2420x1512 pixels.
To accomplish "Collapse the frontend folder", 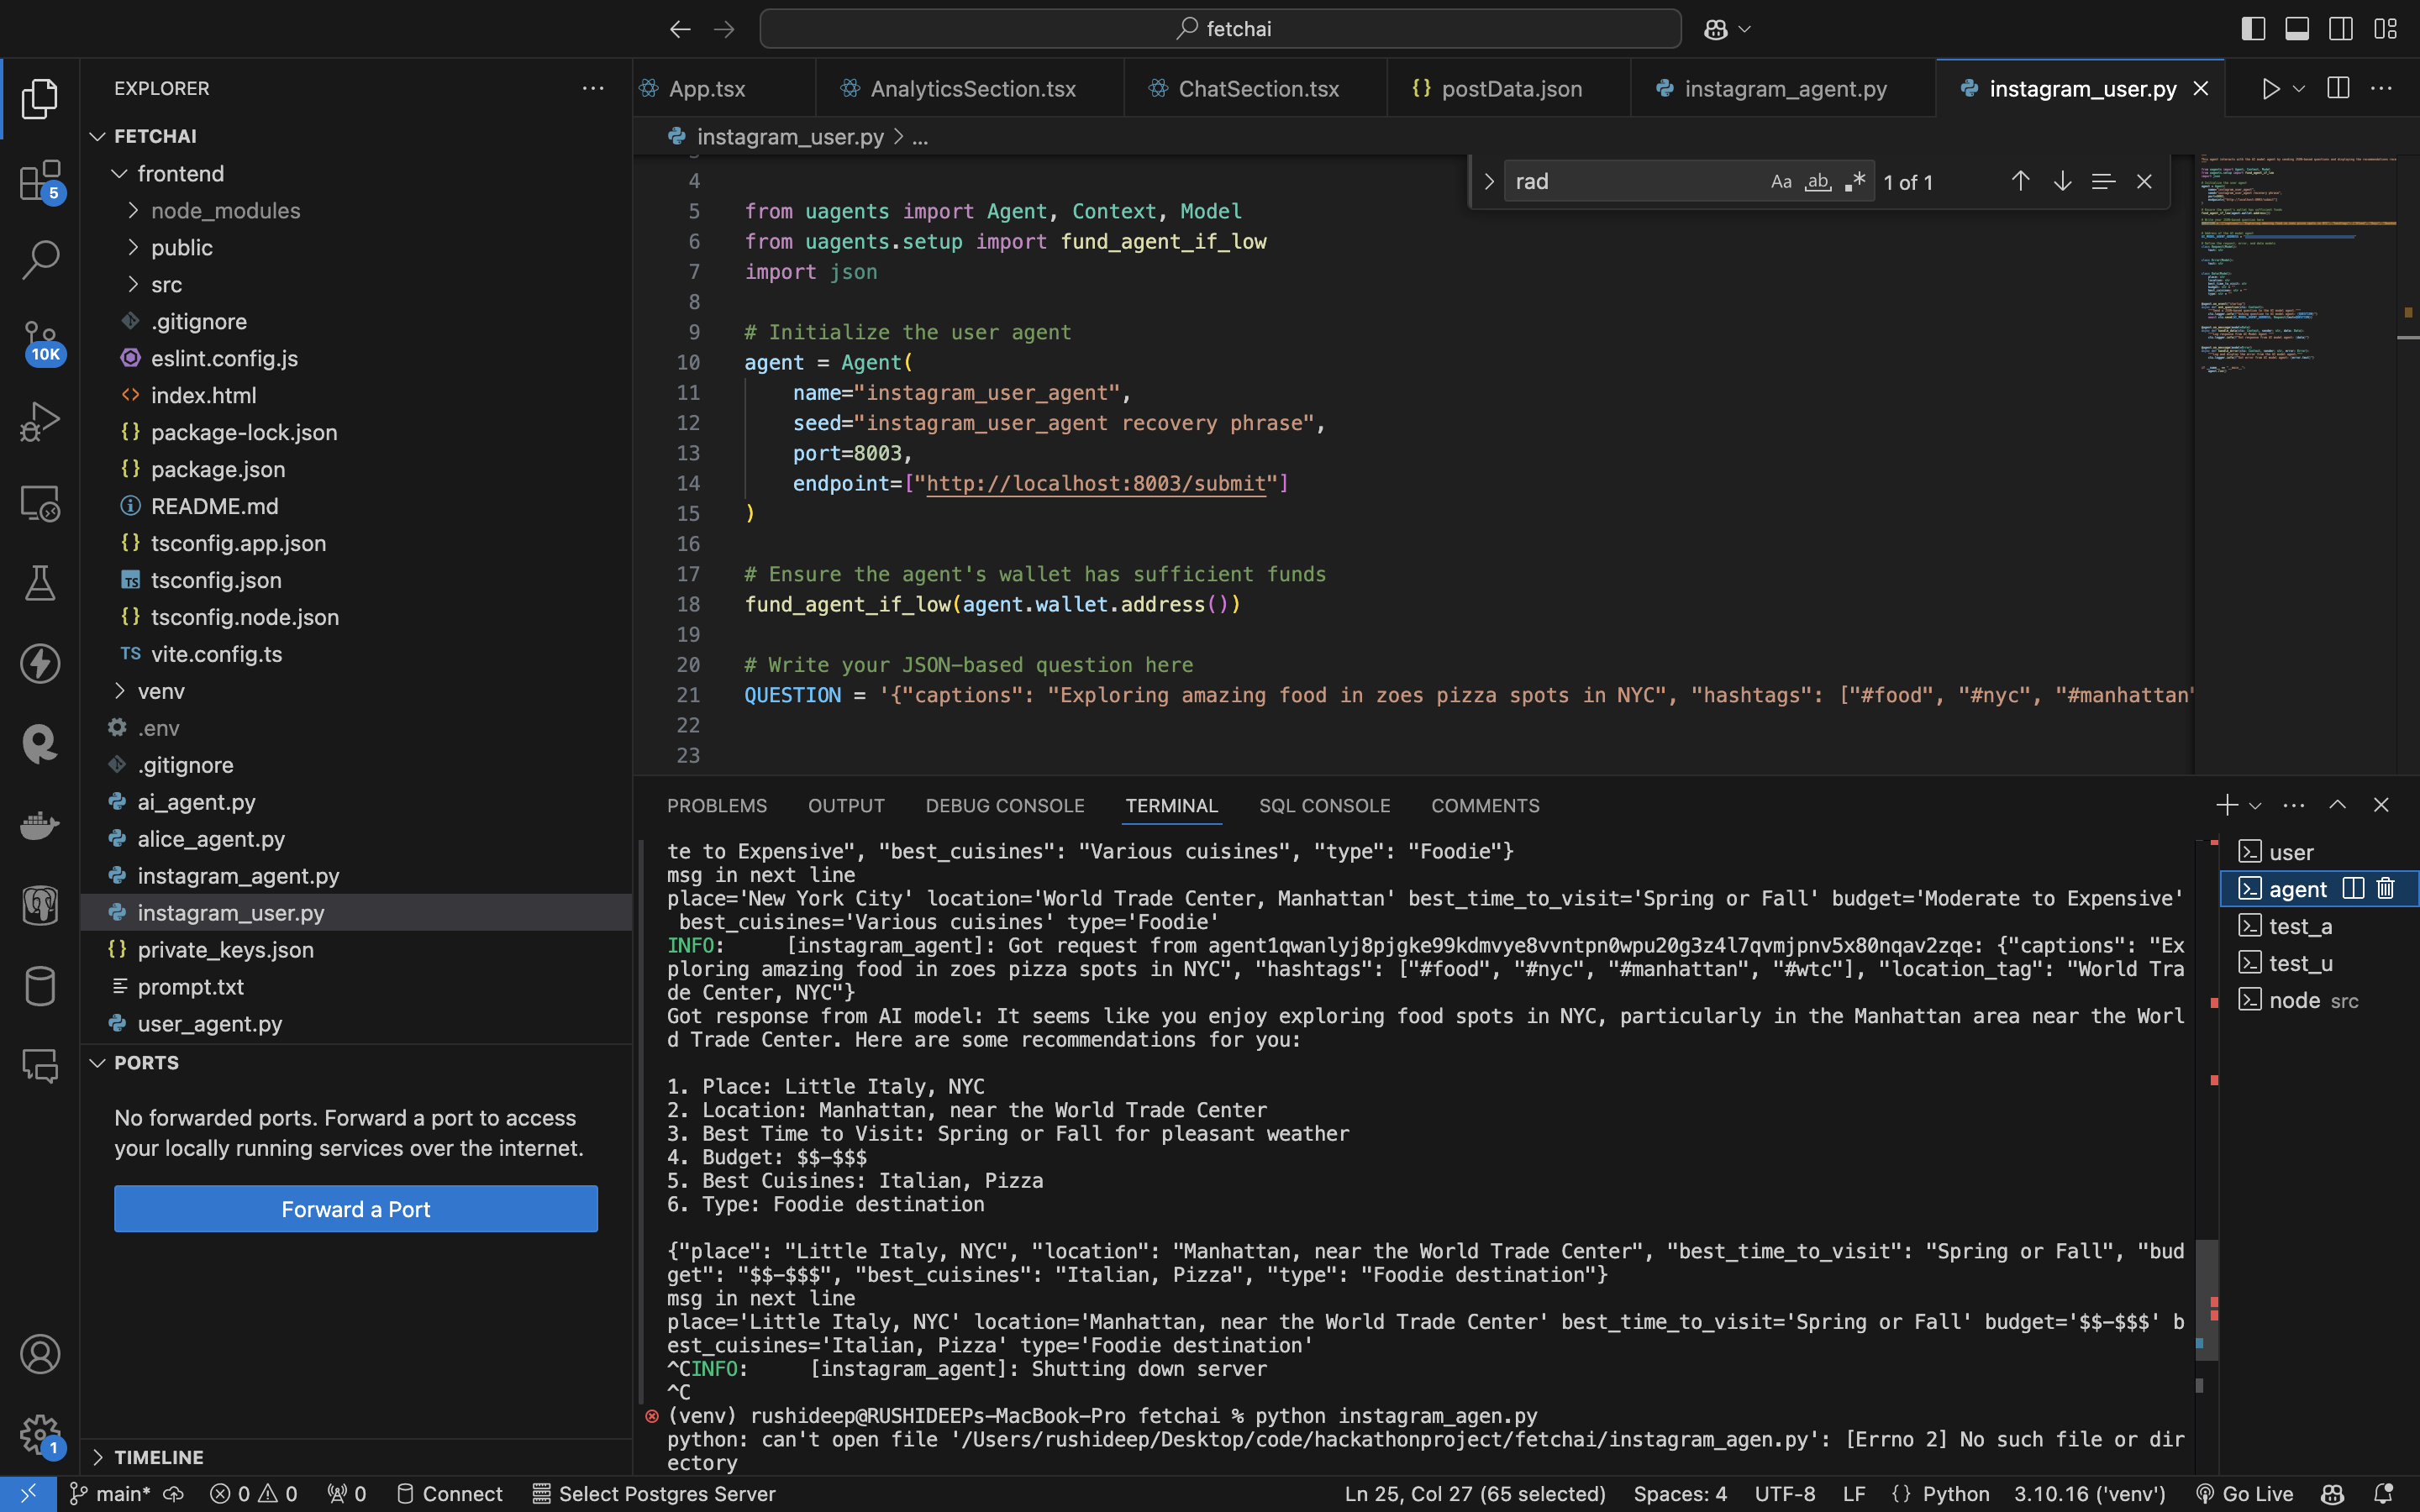I will tap(180, 174).
